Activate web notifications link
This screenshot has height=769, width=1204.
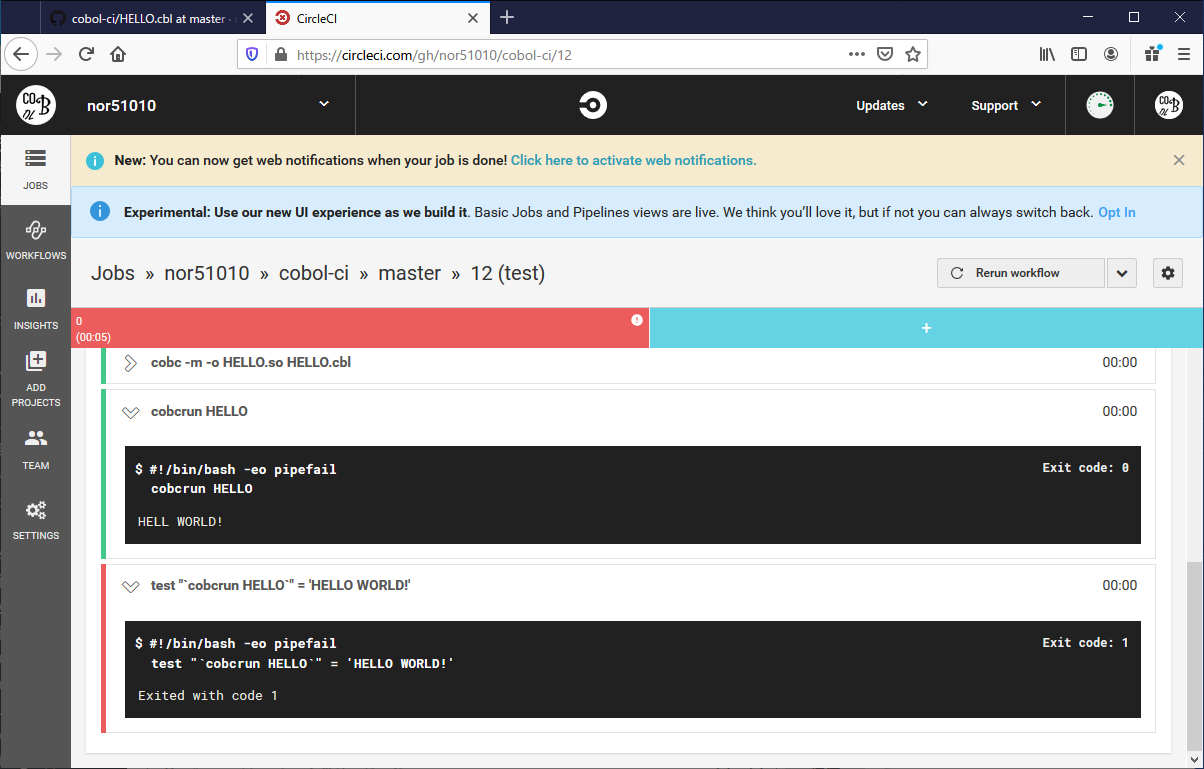[x=633, y=160]
